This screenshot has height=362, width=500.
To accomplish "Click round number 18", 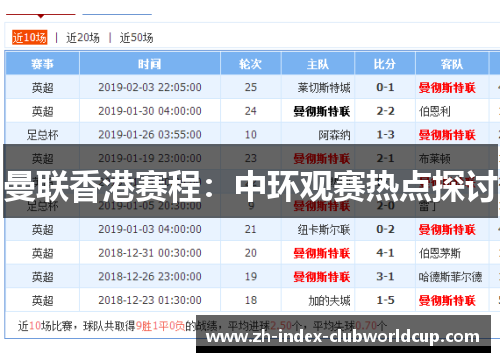I will 251,300.
